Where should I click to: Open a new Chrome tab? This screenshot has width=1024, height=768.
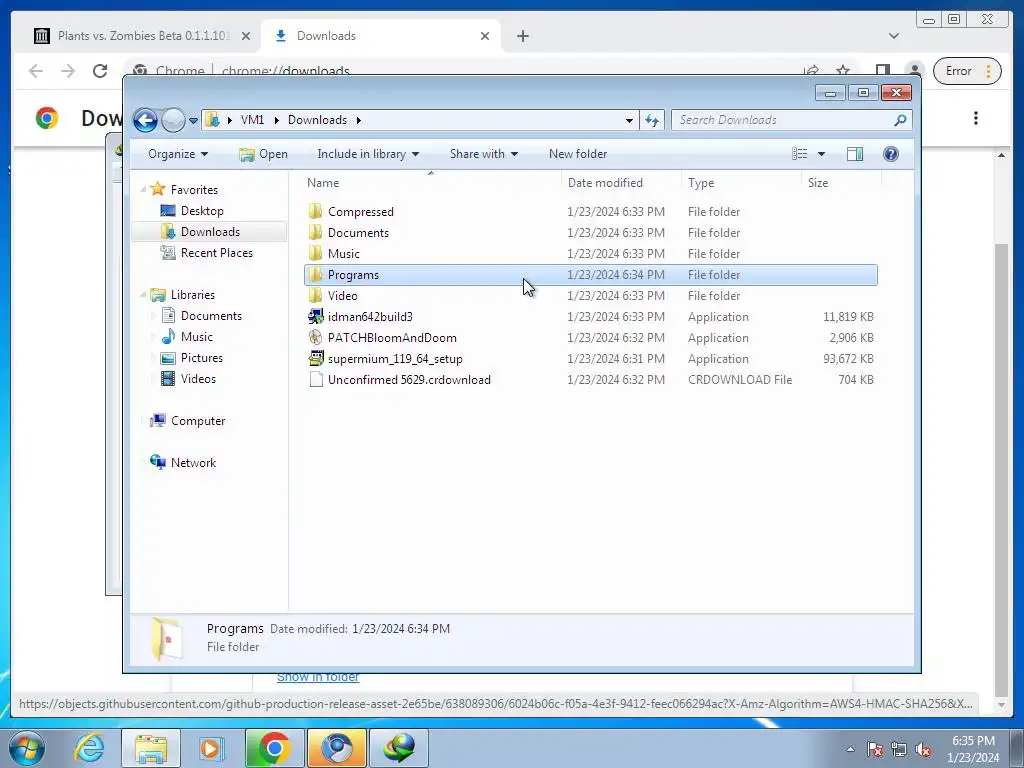[522, 36]
